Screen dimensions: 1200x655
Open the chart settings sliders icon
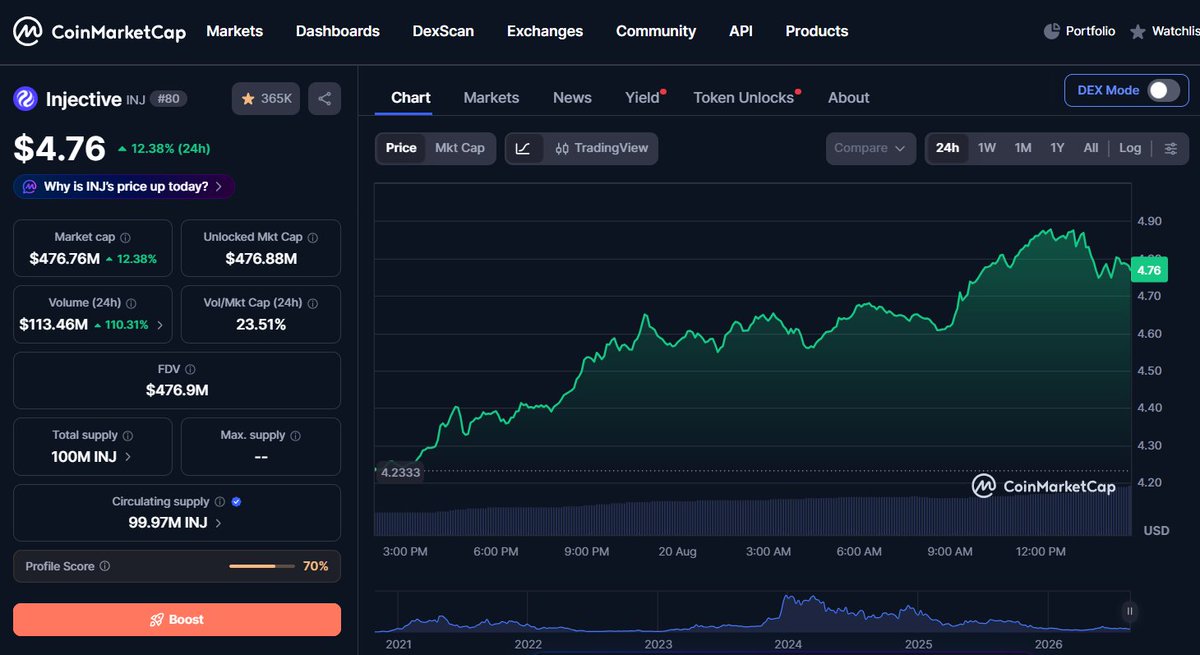[1171, 148]
